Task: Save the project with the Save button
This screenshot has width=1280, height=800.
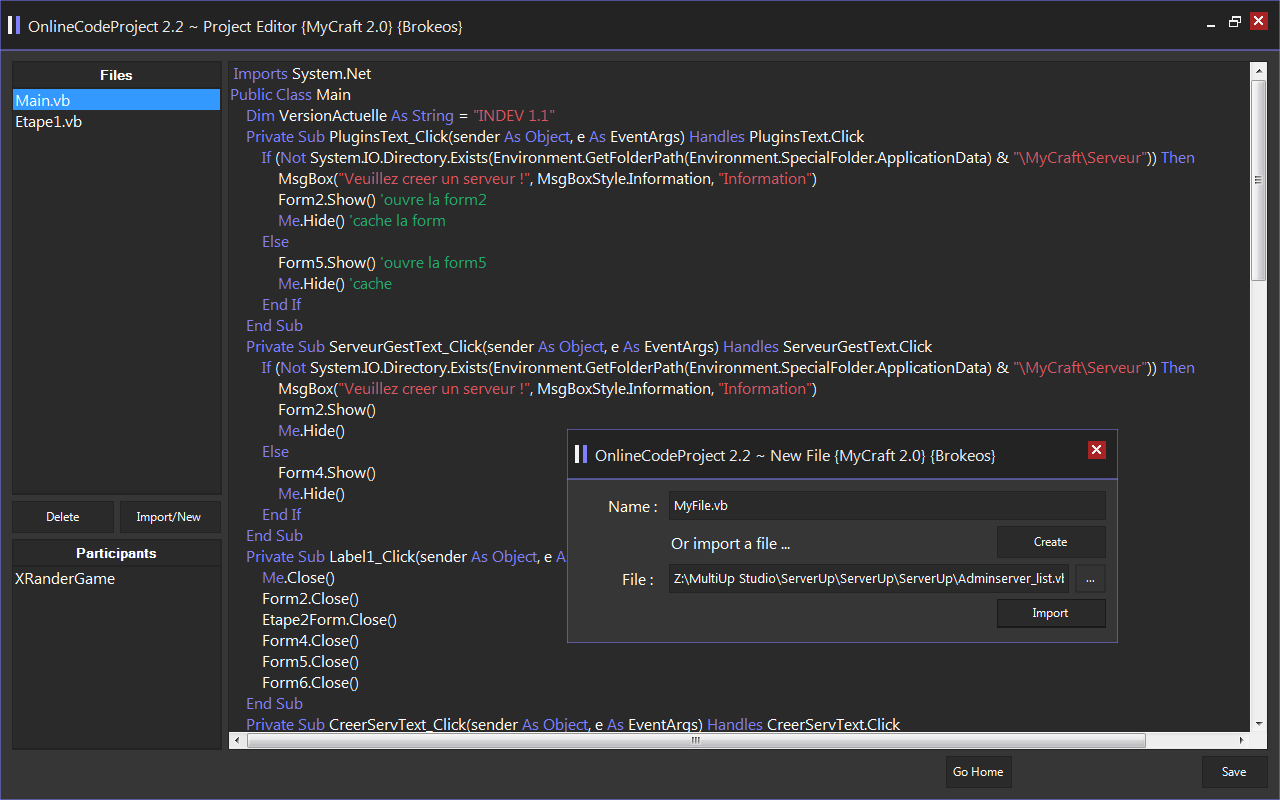Action: pyautogui.click(x=1234, y=772)
